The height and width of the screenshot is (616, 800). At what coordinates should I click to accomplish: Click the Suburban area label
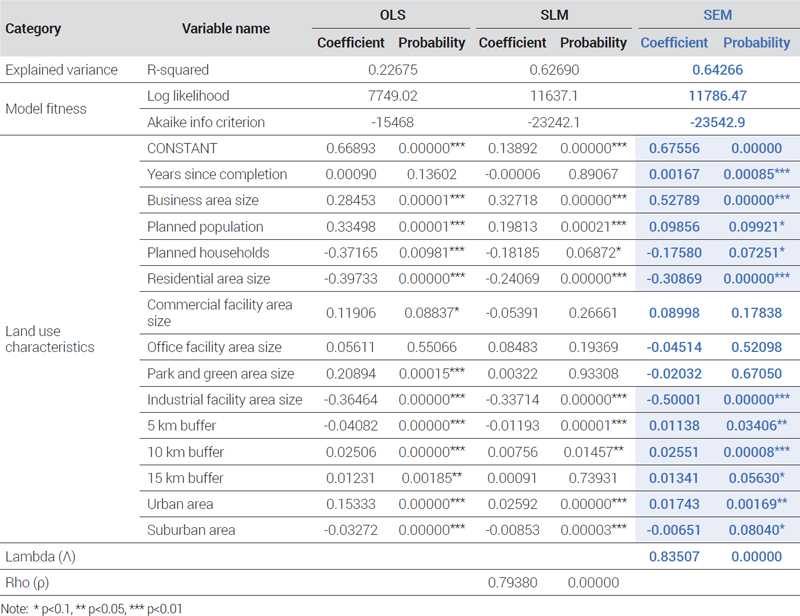tap(191, 530)
